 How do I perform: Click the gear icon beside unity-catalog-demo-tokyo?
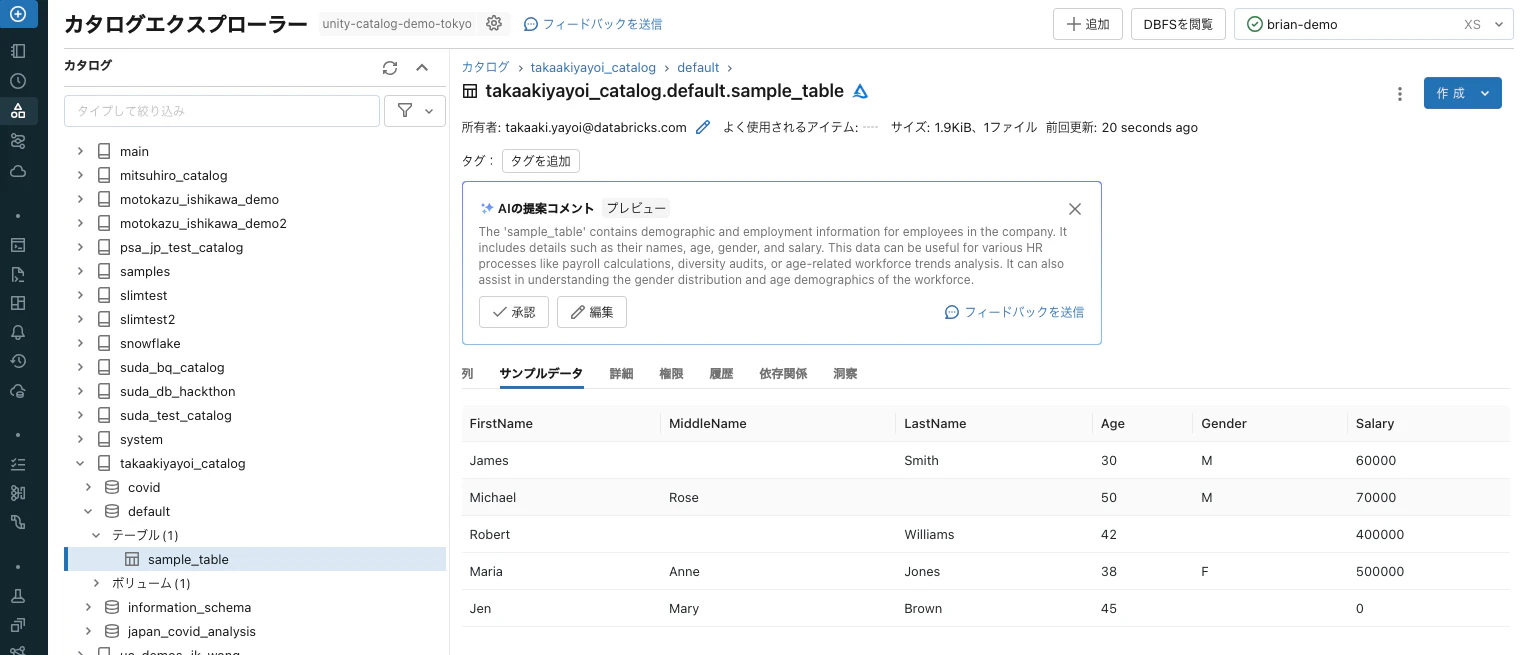pos(494,24)
